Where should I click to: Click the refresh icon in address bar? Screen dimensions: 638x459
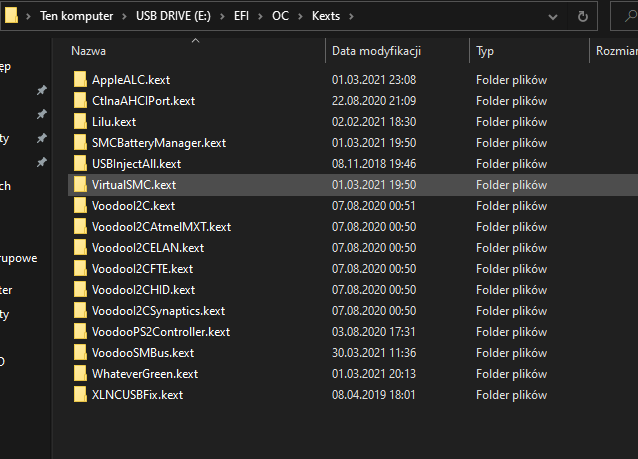coord(583,16)
